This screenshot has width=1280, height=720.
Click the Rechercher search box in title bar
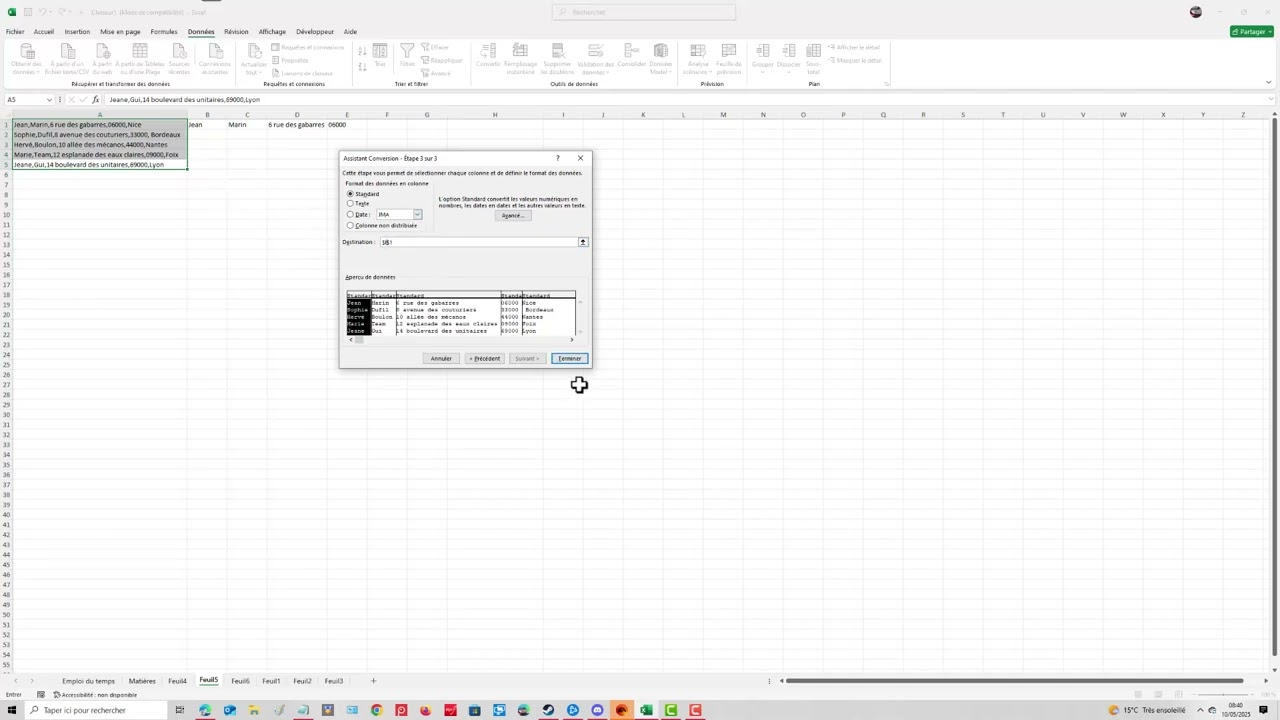click(x=643, y=12)
